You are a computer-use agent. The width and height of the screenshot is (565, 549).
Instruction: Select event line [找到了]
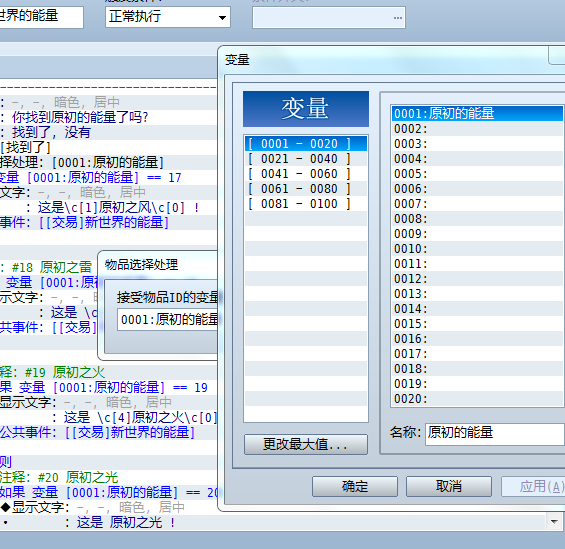[108, 147]
